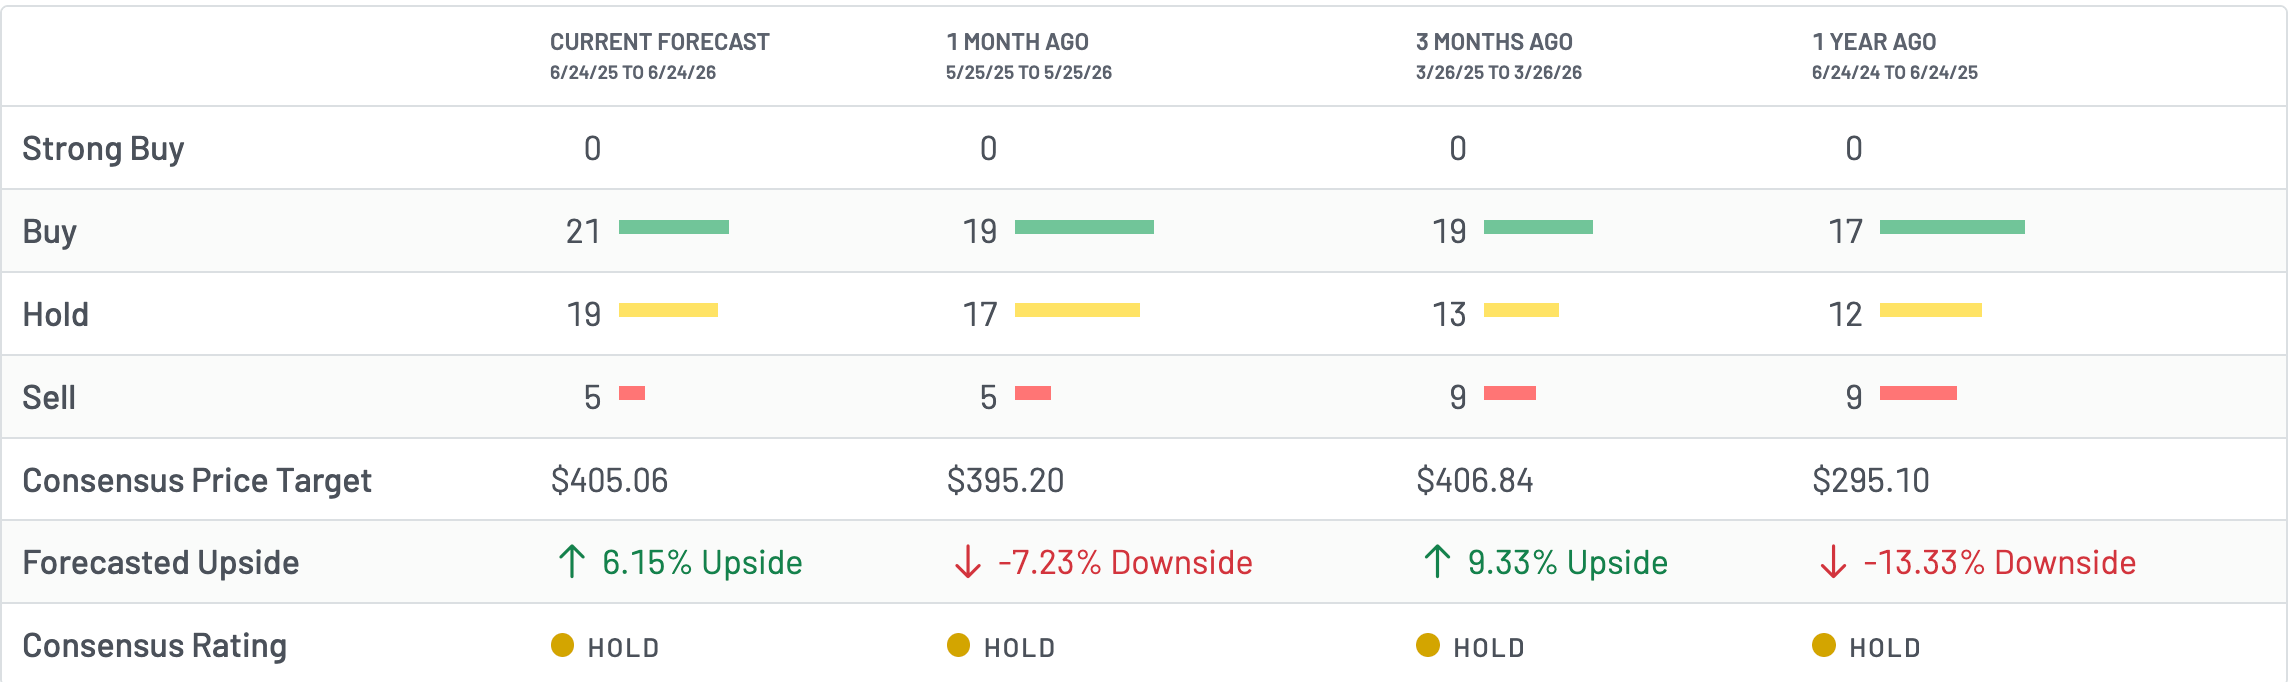2294x682 pixels.
Task: Click the date range 5/25/25 TO 5/25/26
Action: pyautogui.click(x=1029, y=72)
